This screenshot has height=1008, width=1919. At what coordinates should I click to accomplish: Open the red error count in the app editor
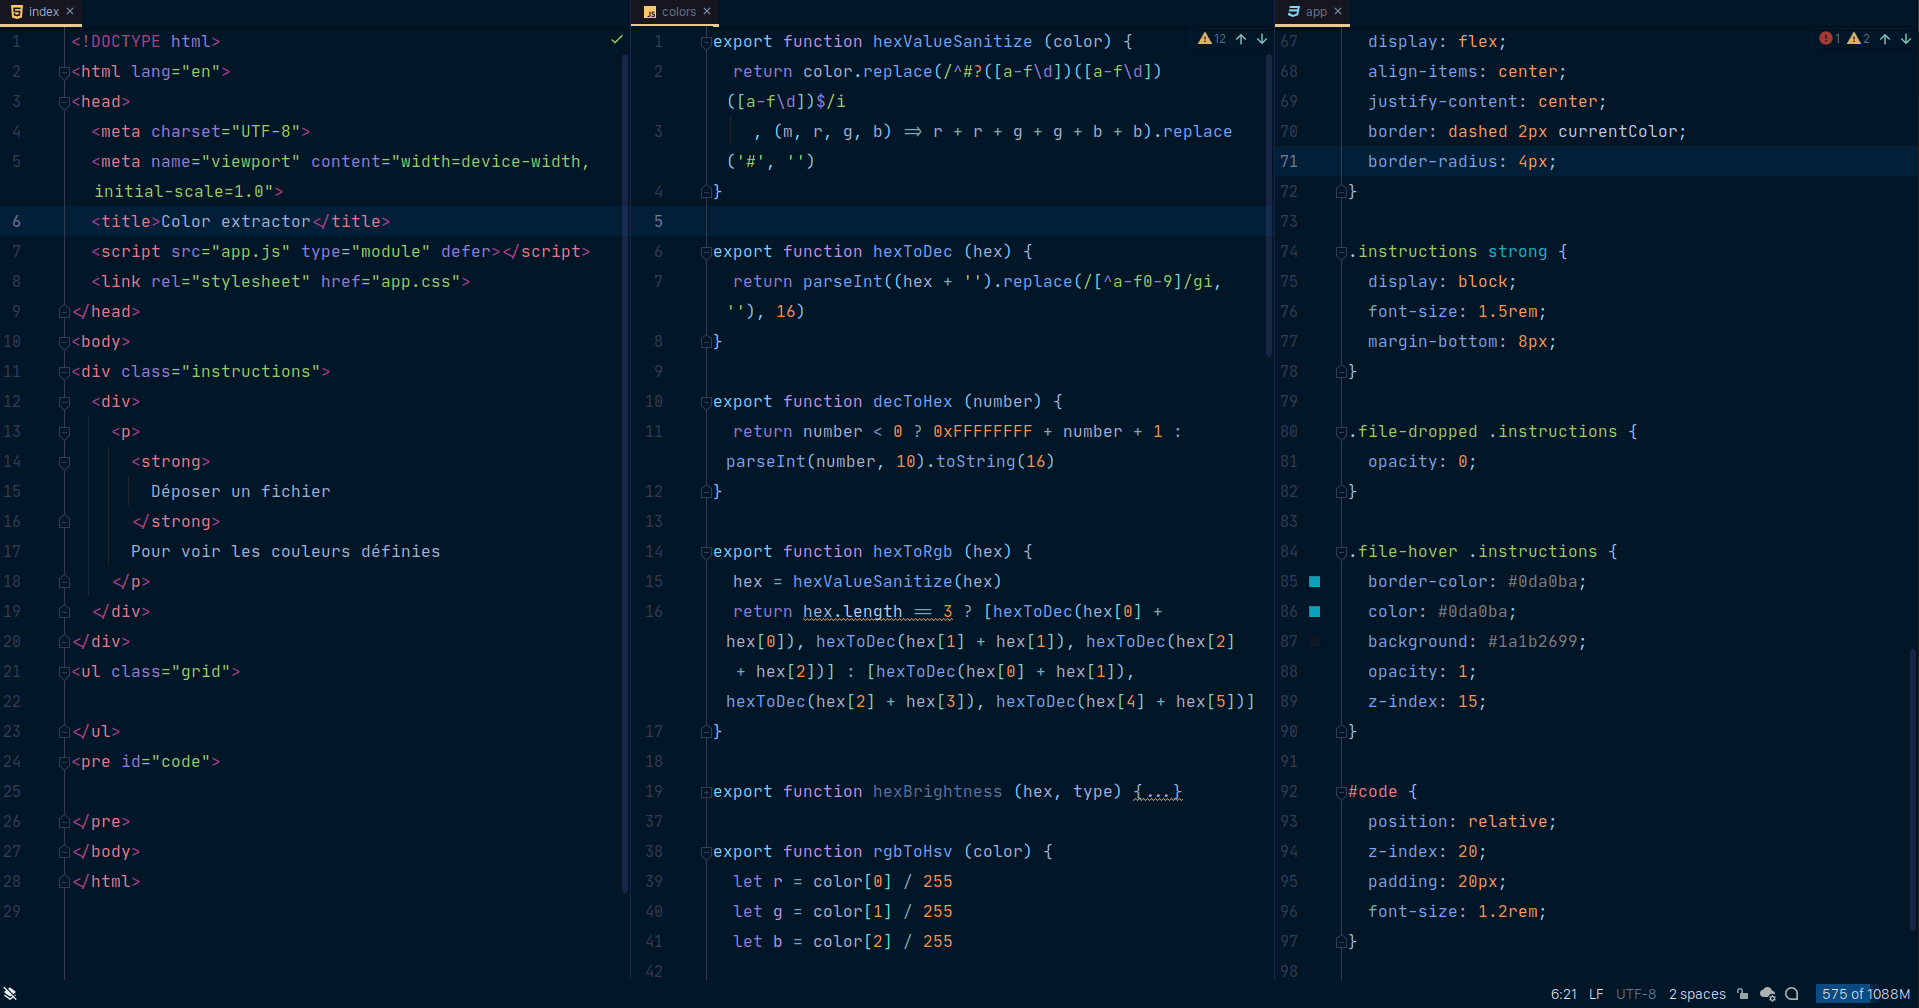coord(1830,39)
